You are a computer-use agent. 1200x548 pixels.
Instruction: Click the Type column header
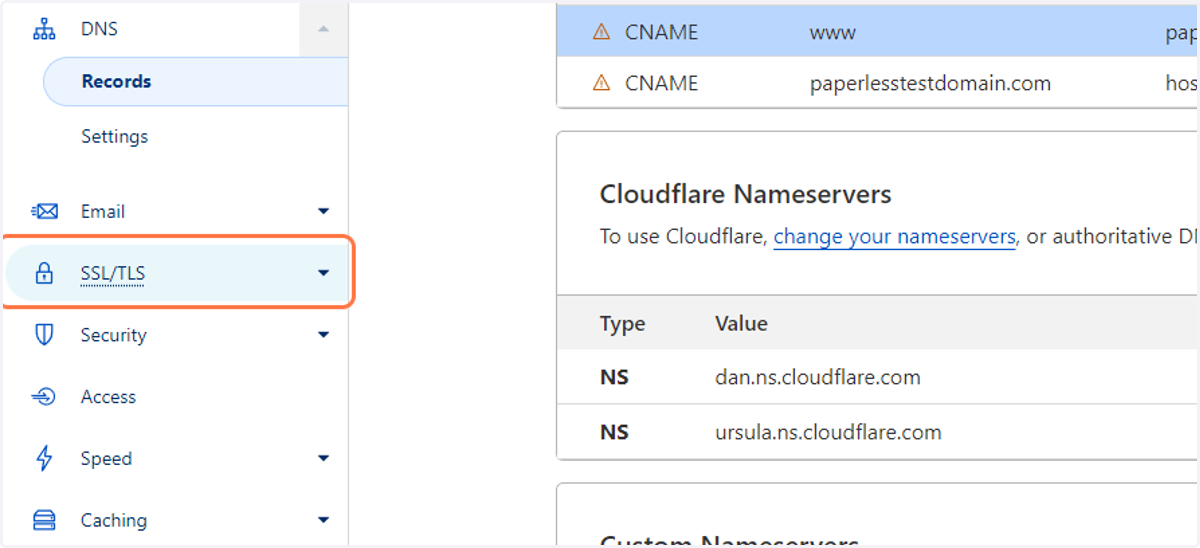[x=622, y=323]
